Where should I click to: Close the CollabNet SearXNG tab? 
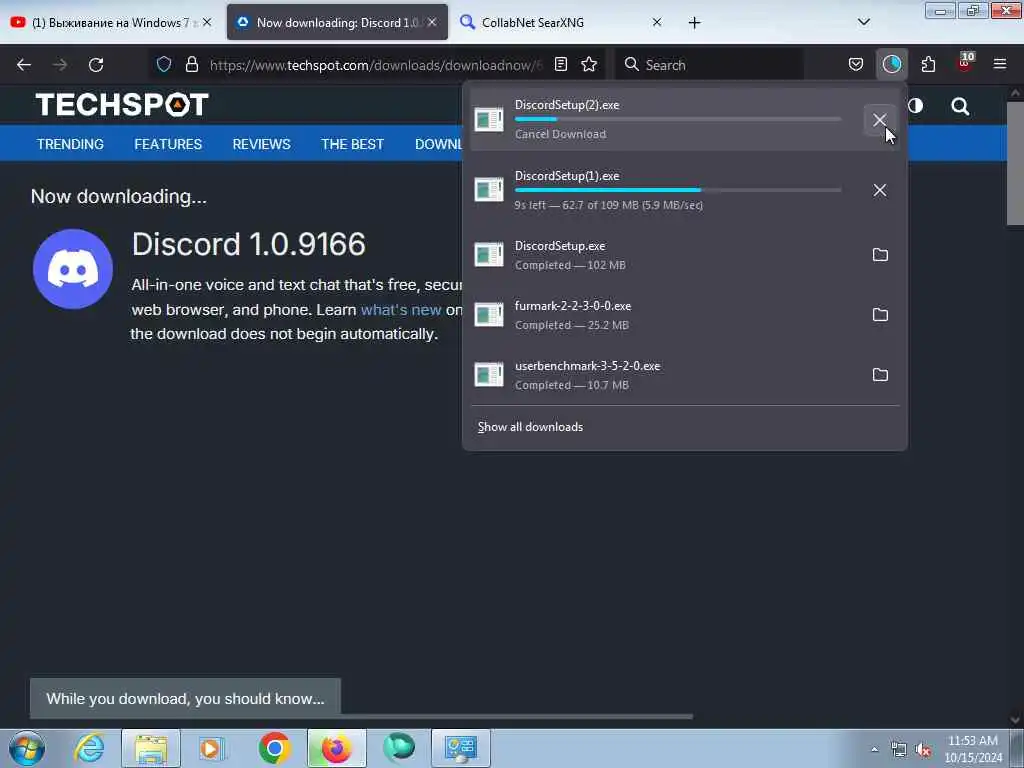click(x=657, y=22)
